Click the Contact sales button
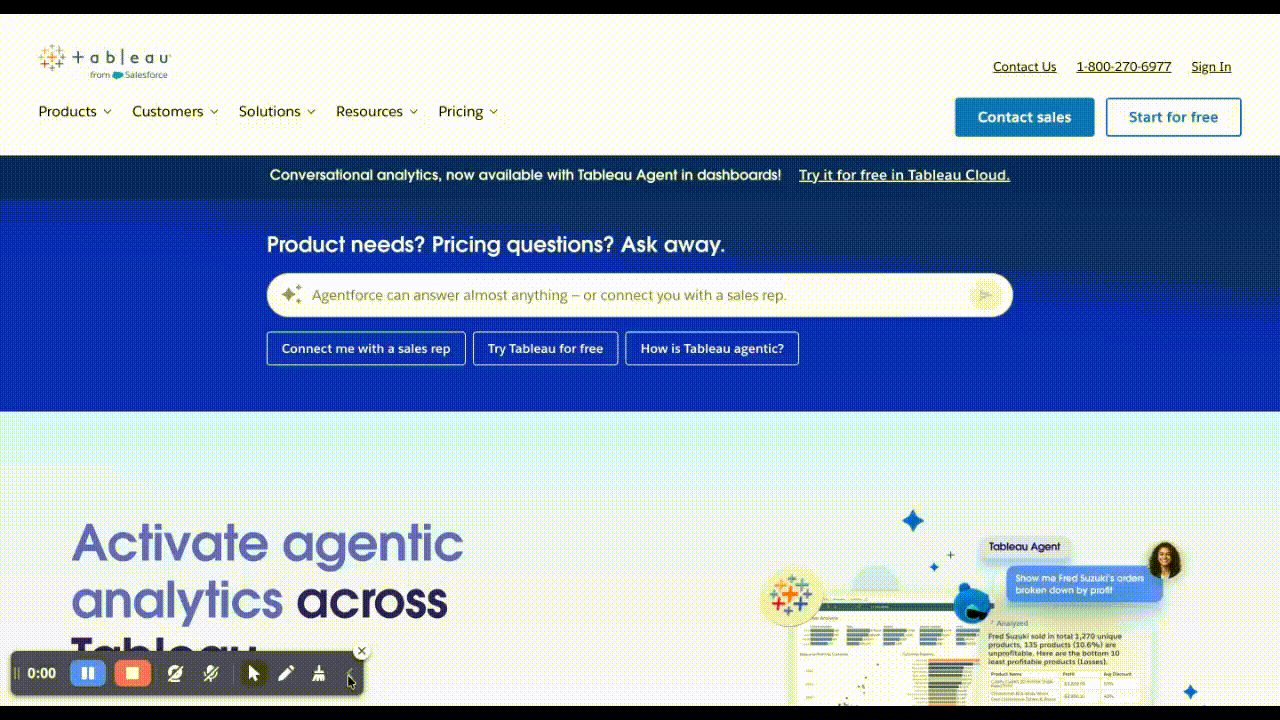 pyautogui.click(x=1024, y=117)
